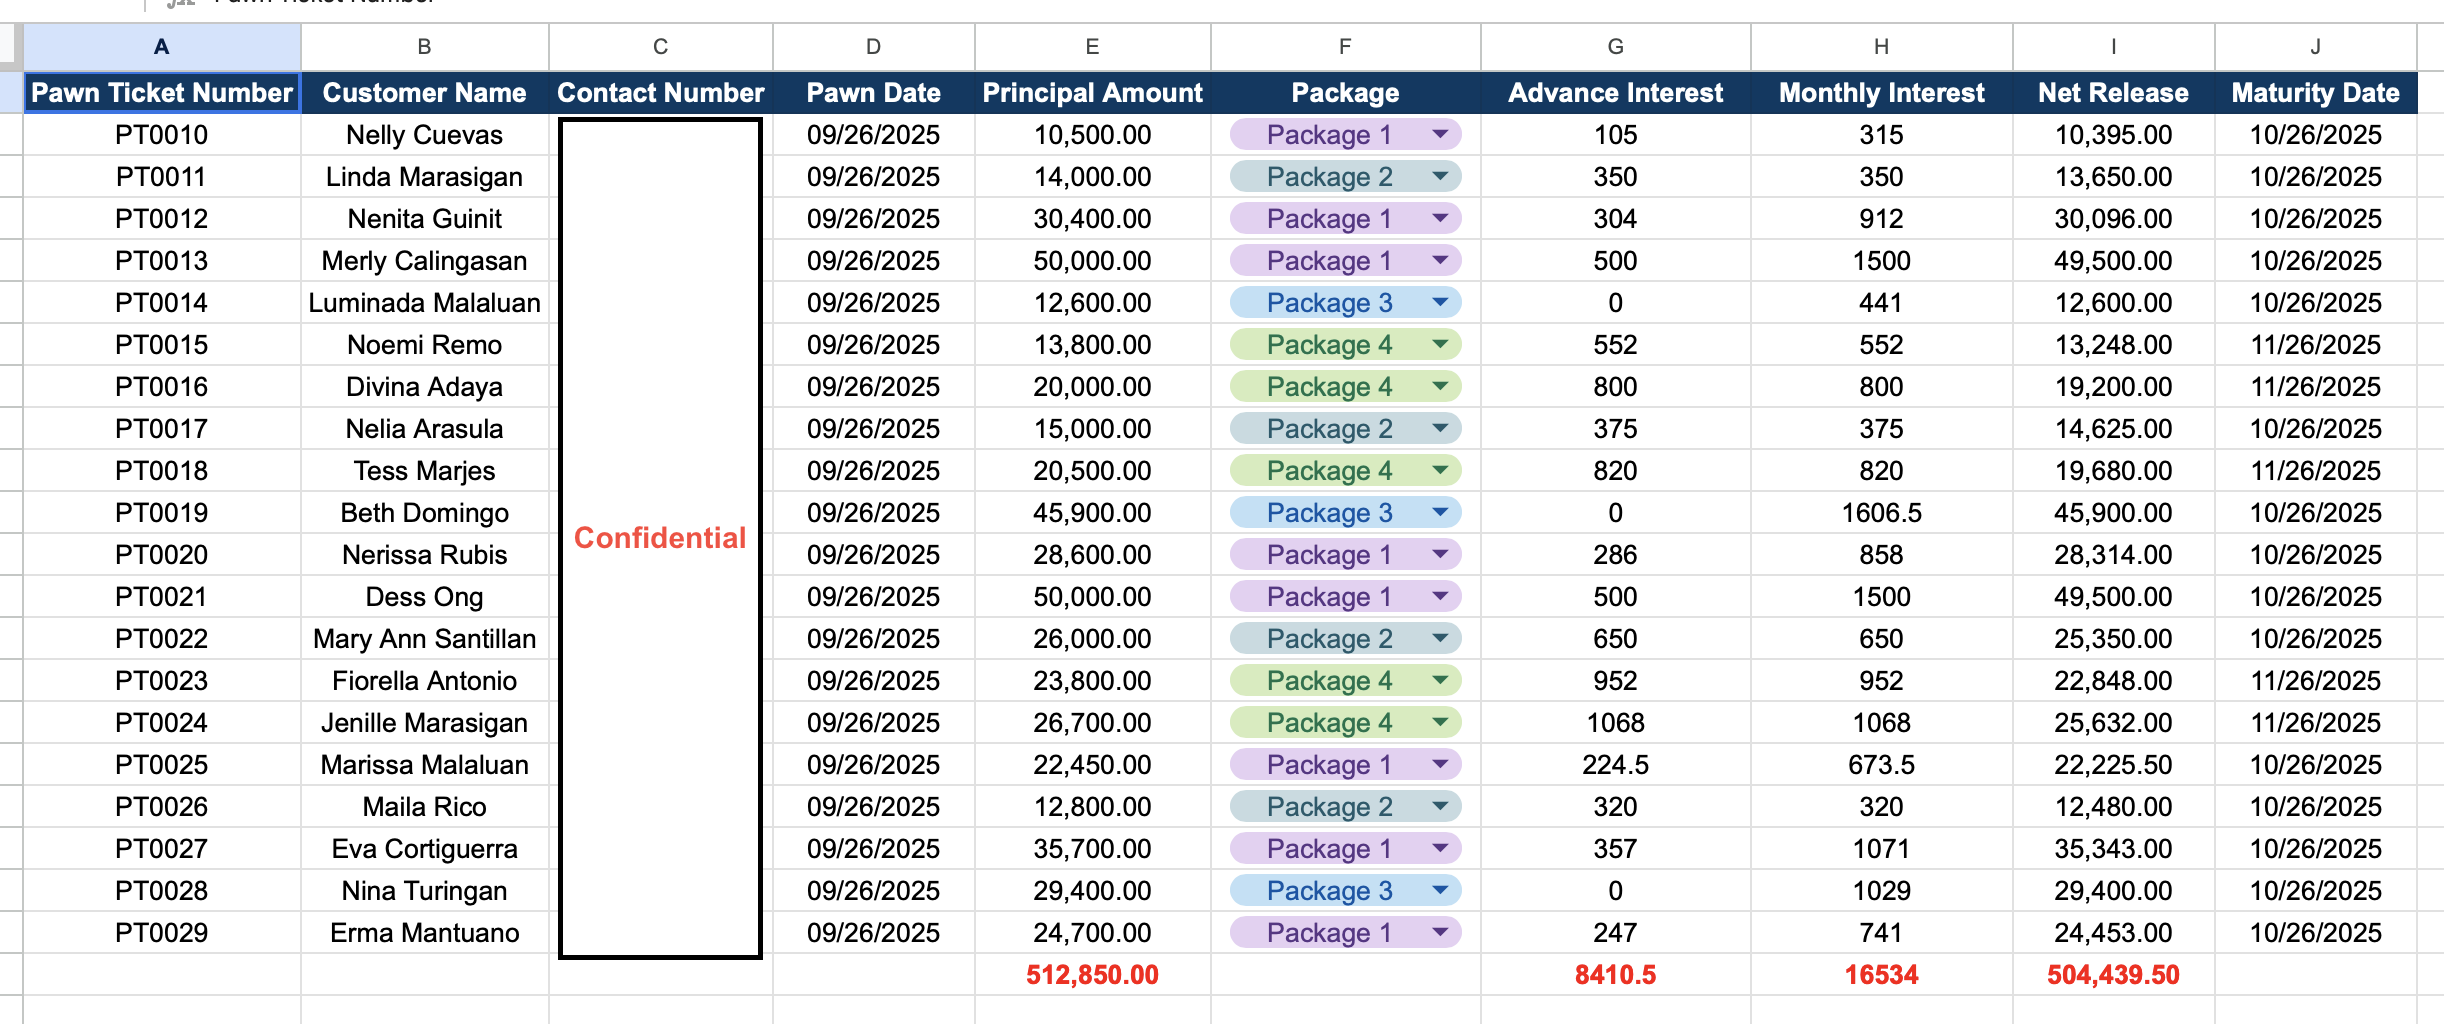Click the red Confidential text box
Image resolution: width=2444 pixels, height=1024 pixels.
point(660,538)
